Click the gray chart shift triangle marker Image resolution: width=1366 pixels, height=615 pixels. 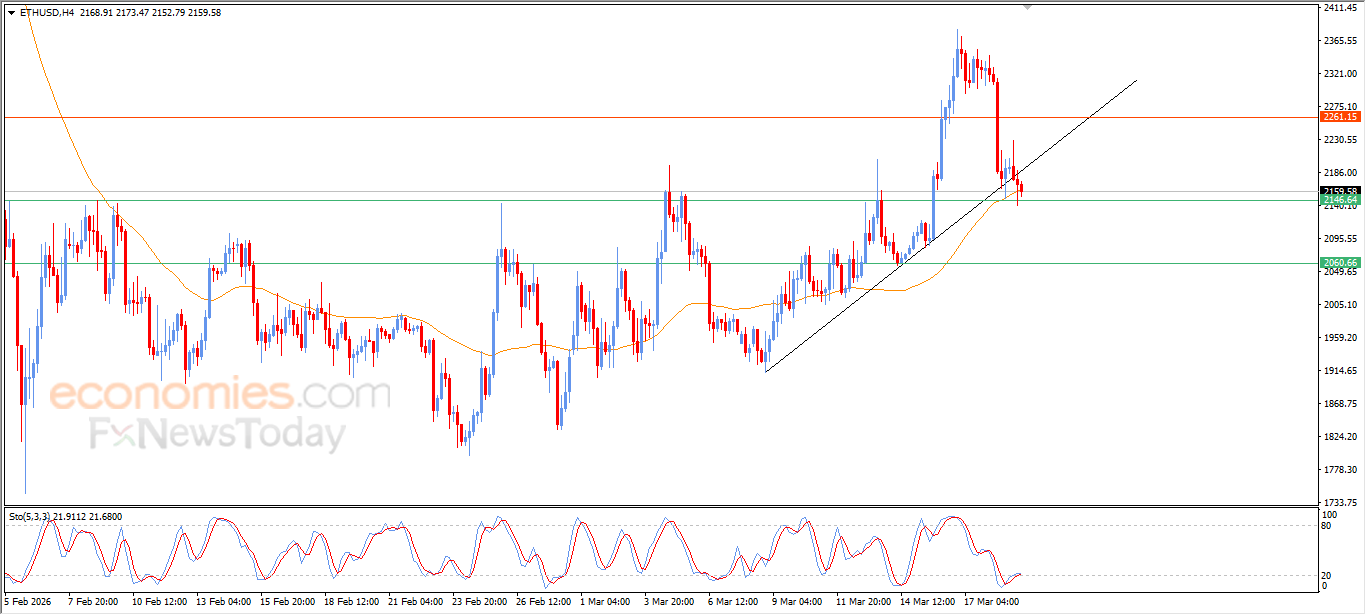1027,7
